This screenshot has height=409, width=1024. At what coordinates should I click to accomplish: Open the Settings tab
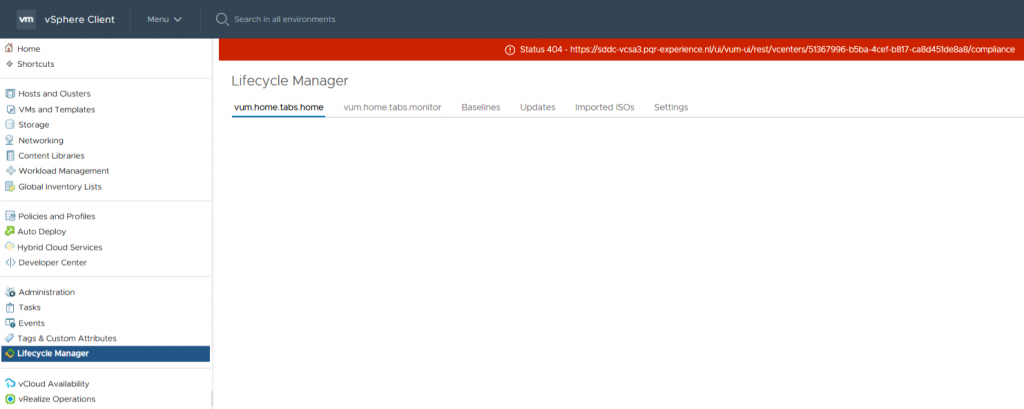click(671, 107)
